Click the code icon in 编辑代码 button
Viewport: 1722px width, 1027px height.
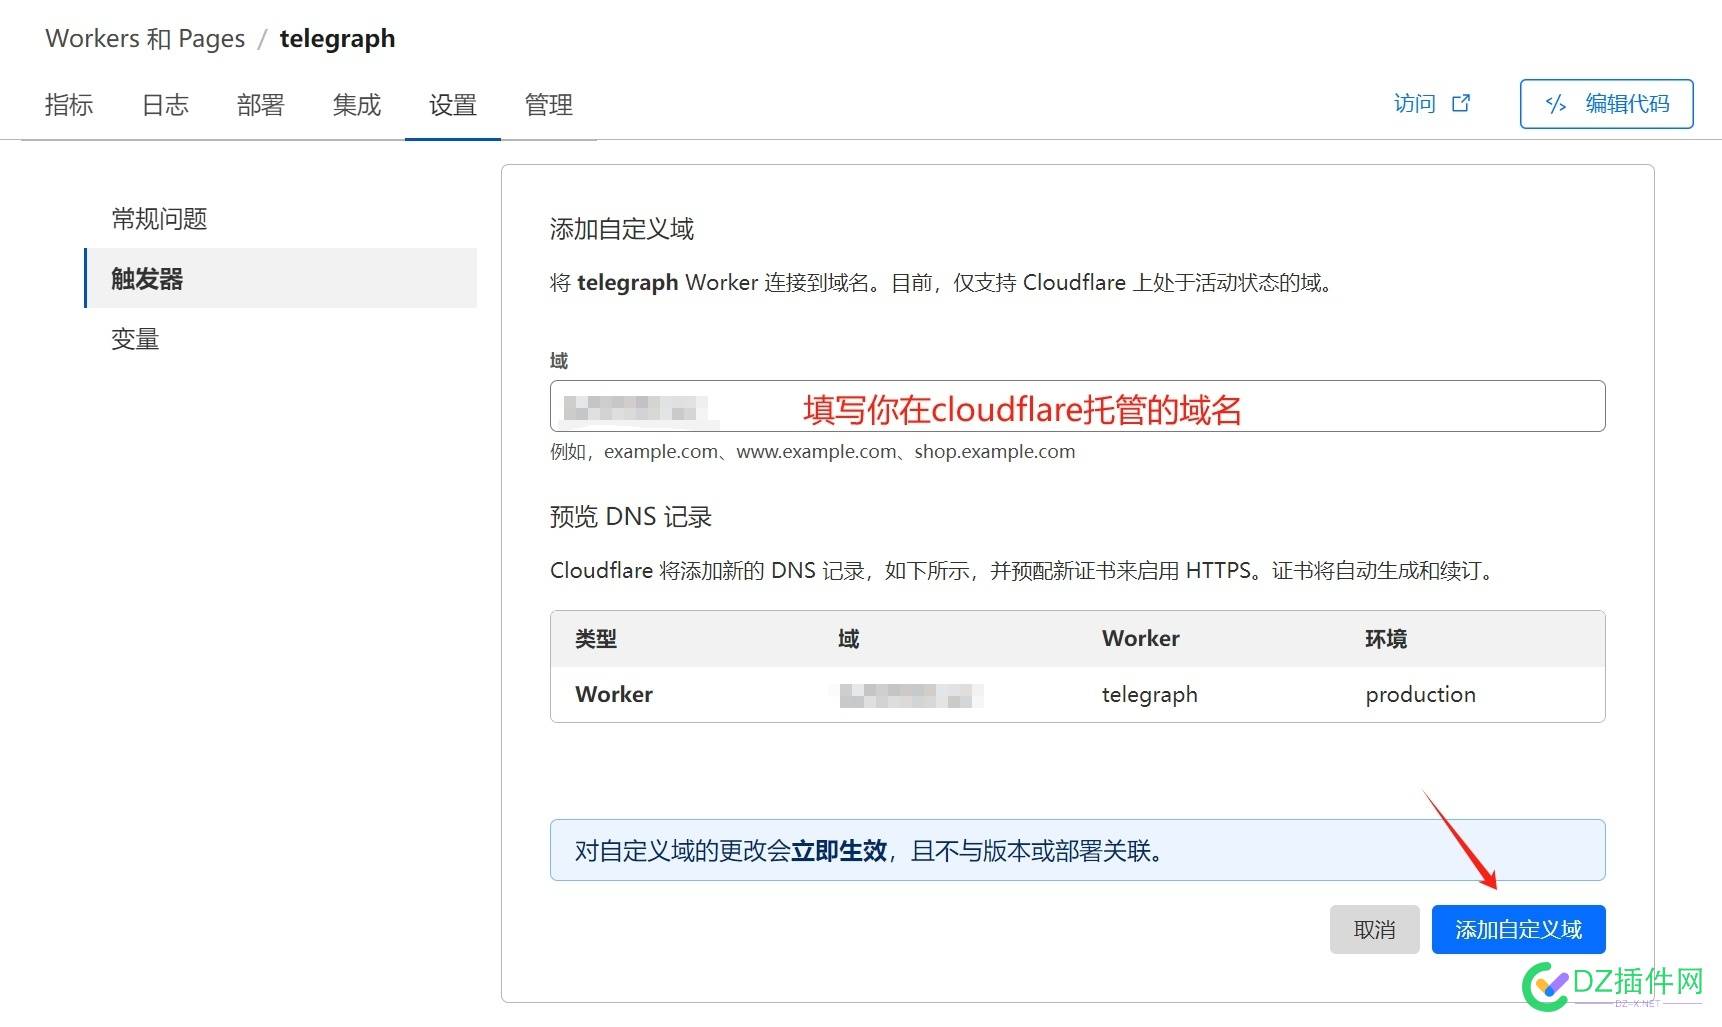tap(1556, 104)
